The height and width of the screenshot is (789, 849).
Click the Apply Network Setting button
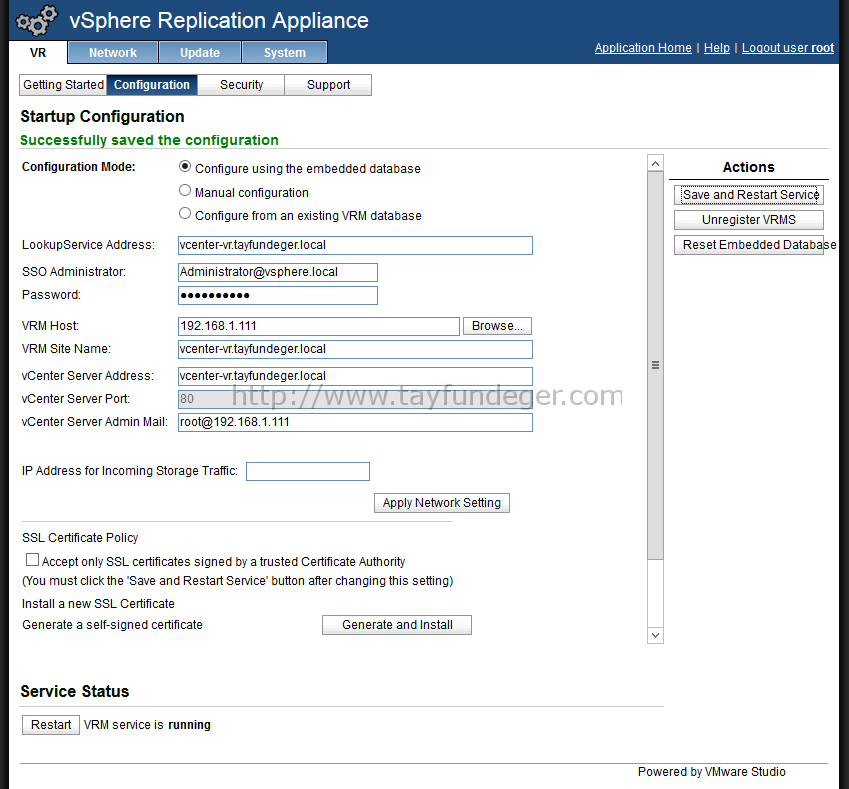coord(442,503)
